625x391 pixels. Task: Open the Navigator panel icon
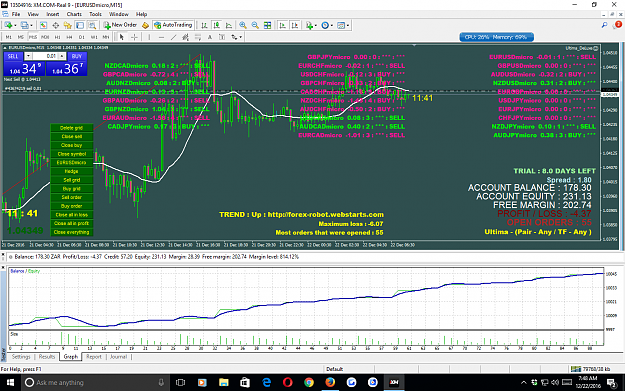click(x=67, y=25)
